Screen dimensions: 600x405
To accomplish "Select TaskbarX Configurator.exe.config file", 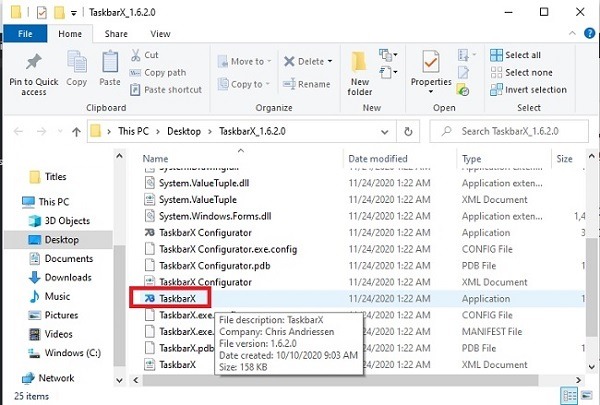I will point(221,249).
